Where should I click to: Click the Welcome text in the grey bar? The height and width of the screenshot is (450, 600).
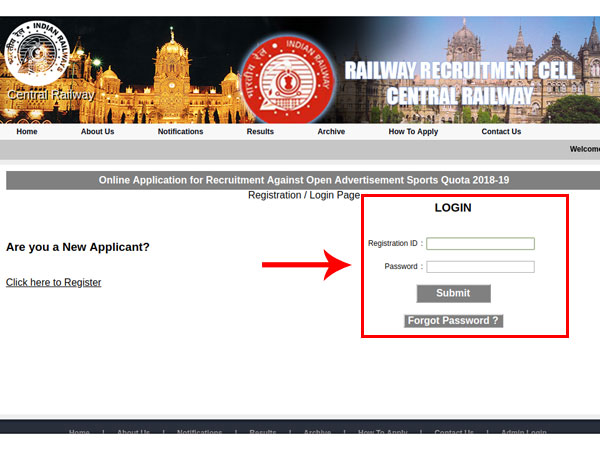pos(585,149)
